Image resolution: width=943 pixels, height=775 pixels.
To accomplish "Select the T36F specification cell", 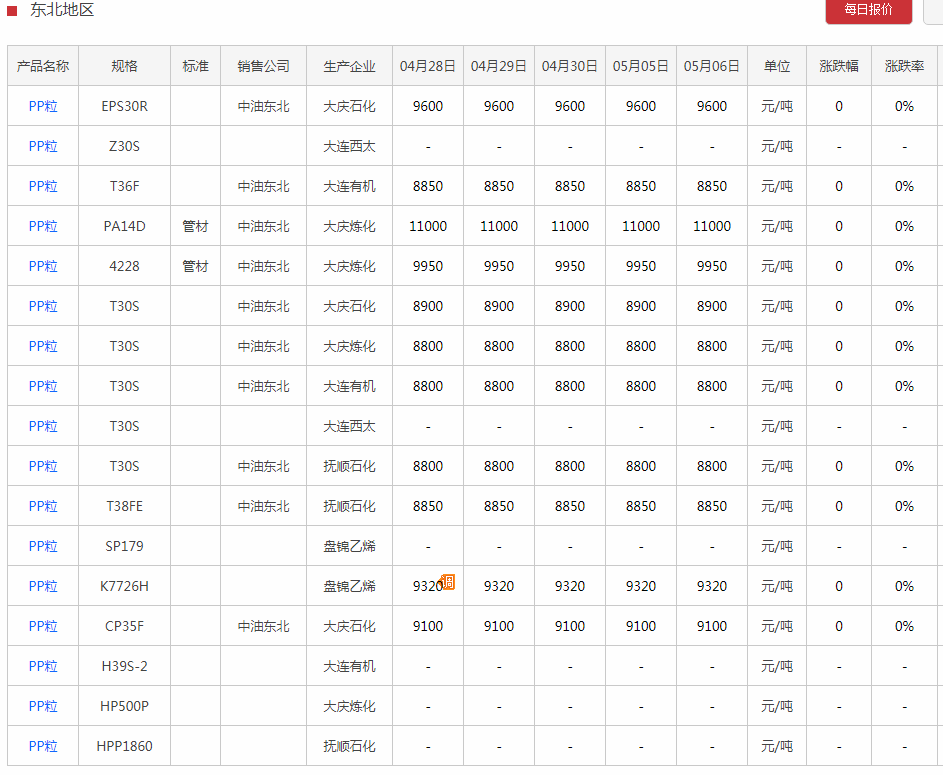I will pyautogui.click(x=124, y=186).
